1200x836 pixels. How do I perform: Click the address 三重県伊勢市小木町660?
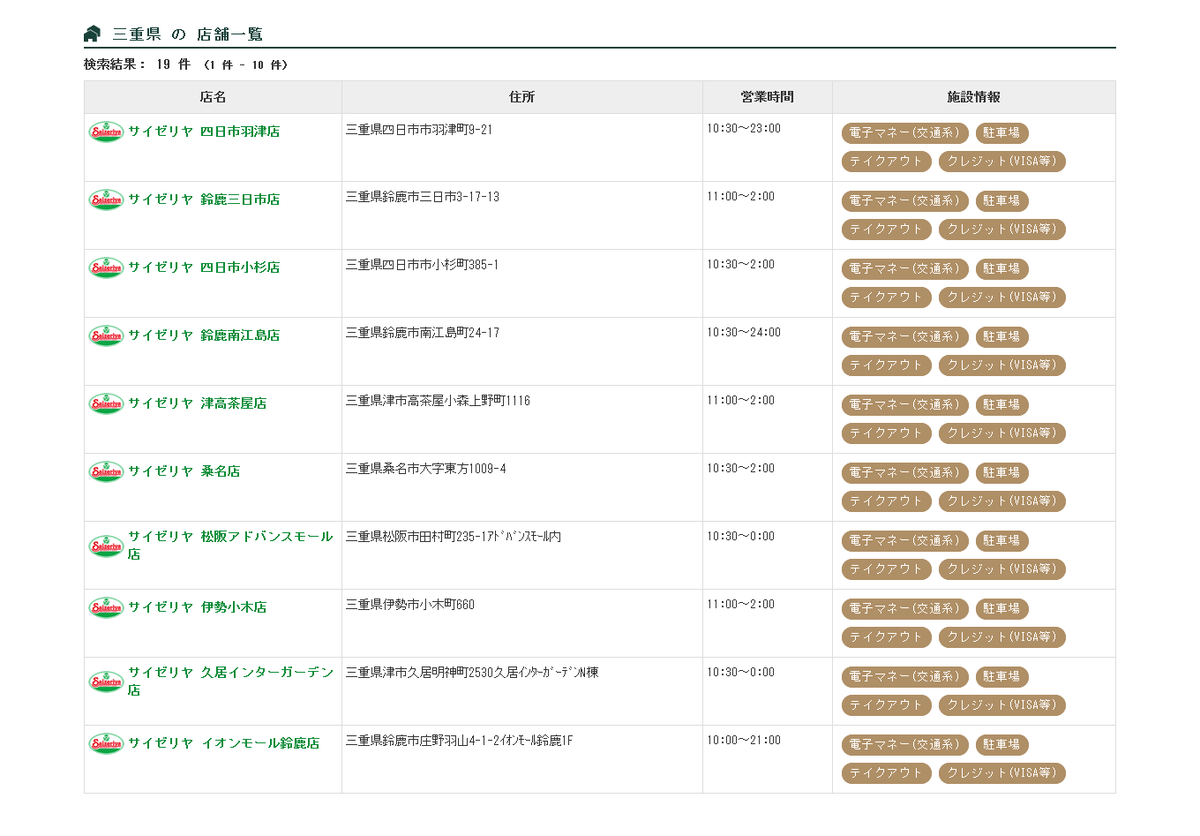[x=410, y=605]
